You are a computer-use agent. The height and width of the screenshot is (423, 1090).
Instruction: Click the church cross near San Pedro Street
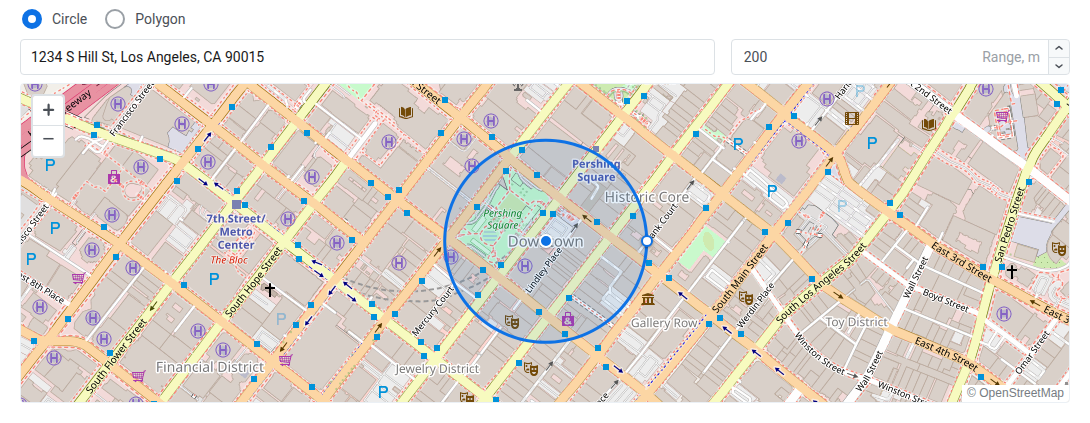click(1012, 271)
